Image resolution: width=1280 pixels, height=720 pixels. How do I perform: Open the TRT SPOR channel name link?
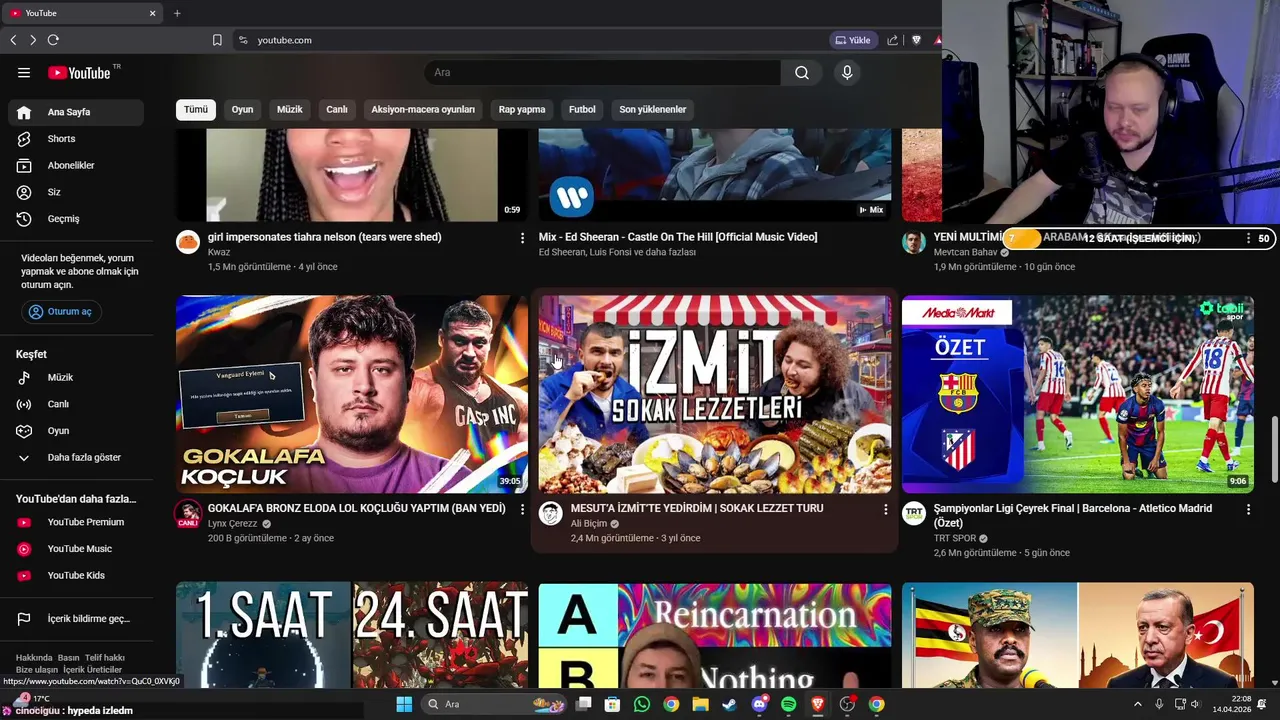tap(955, 539)
